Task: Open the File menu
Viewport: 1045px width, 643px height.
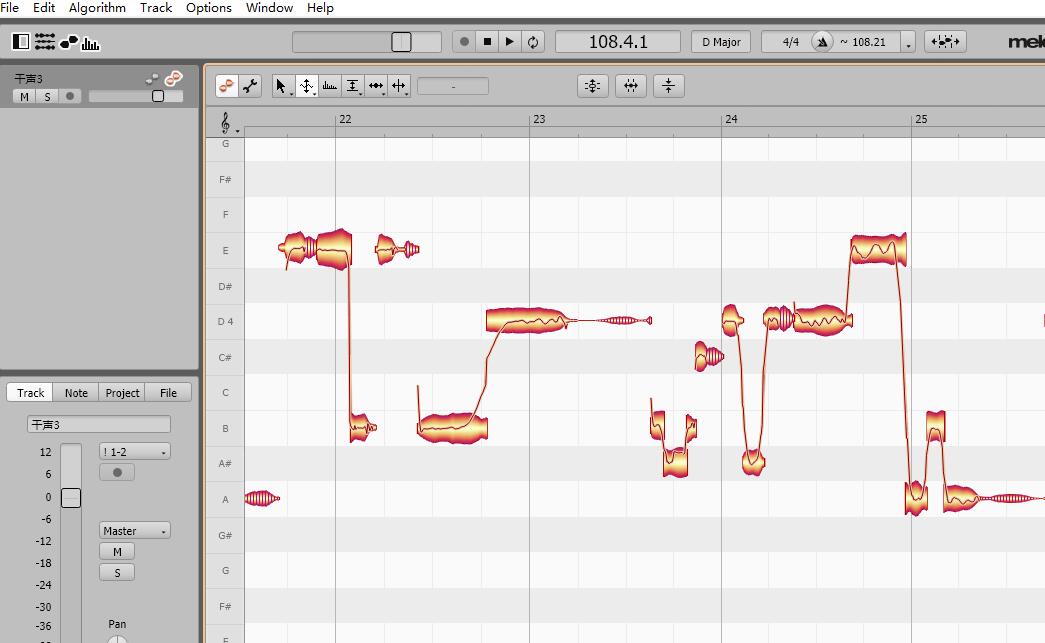Action: (10, 8)
